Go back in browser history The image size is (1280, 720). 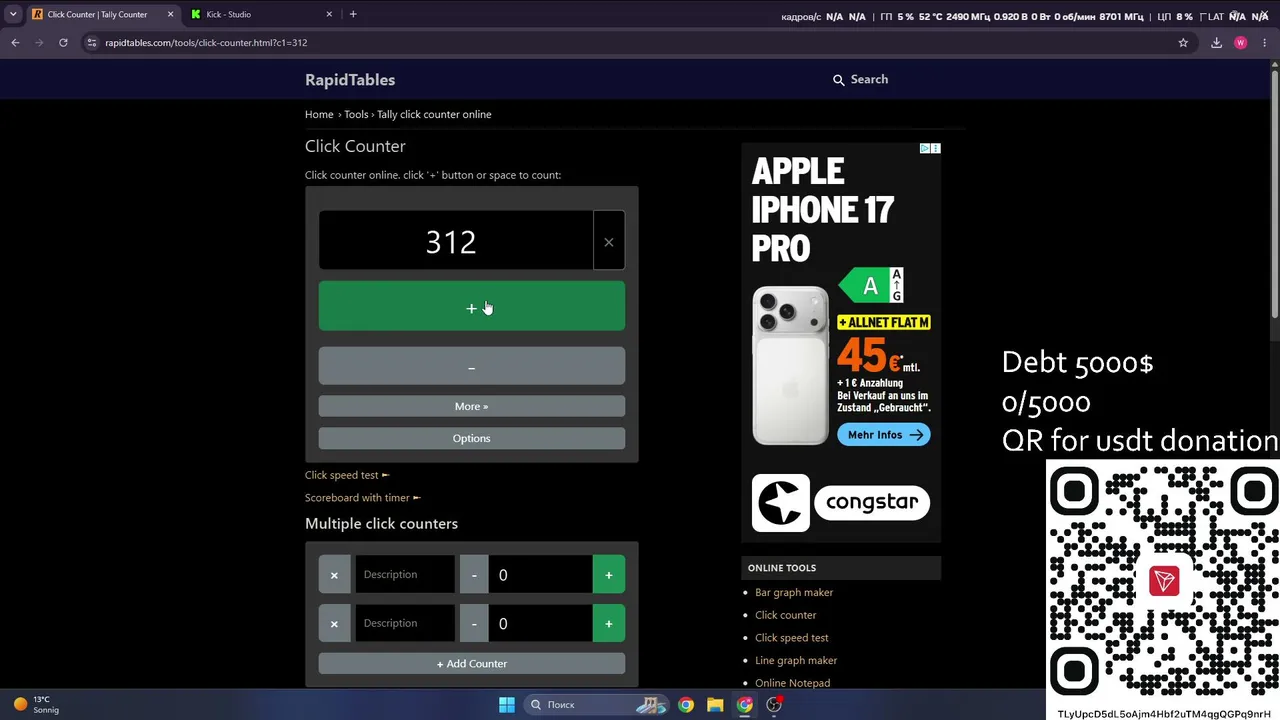click(x=15, y=43)
